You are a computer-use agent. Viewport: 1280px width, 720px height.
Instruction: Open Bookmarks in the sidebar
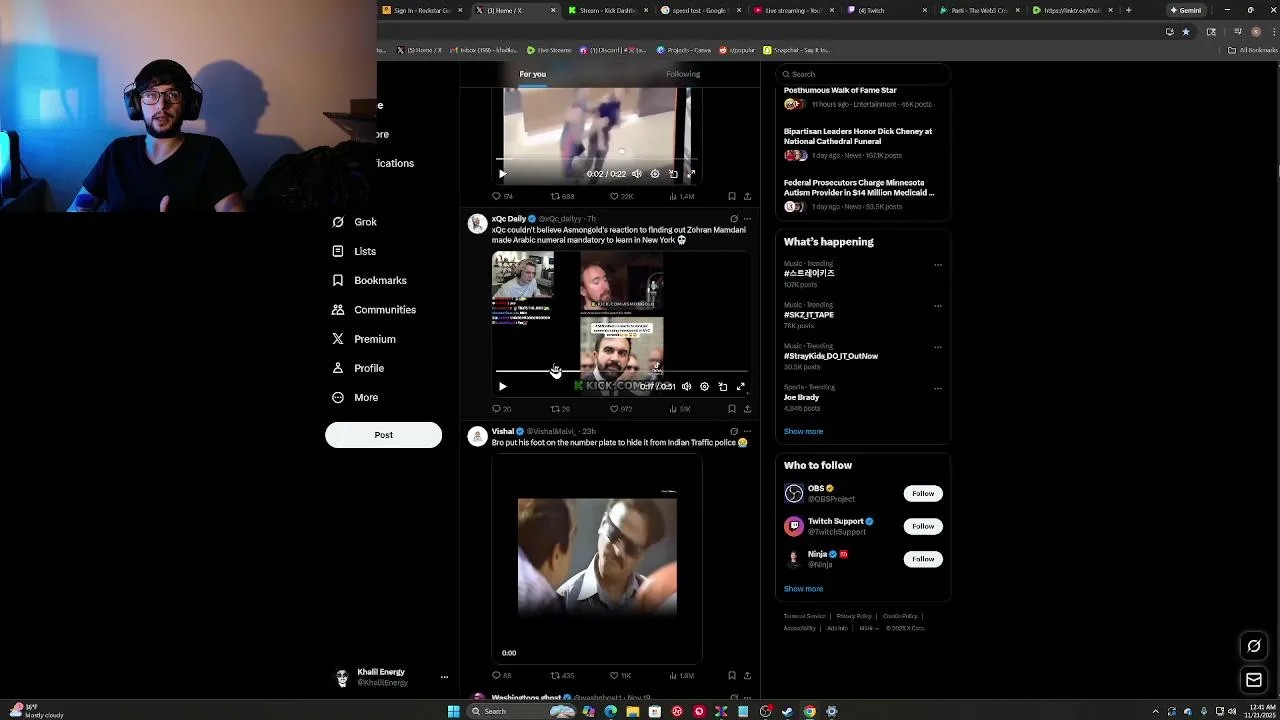click(369, 280)
